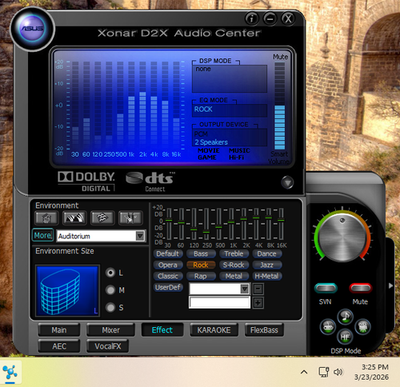Image resolution: width=400 pixels, height=387 pixels.
Task: Apply the Classic EQ preset
Action: click(x=168, y=276)
